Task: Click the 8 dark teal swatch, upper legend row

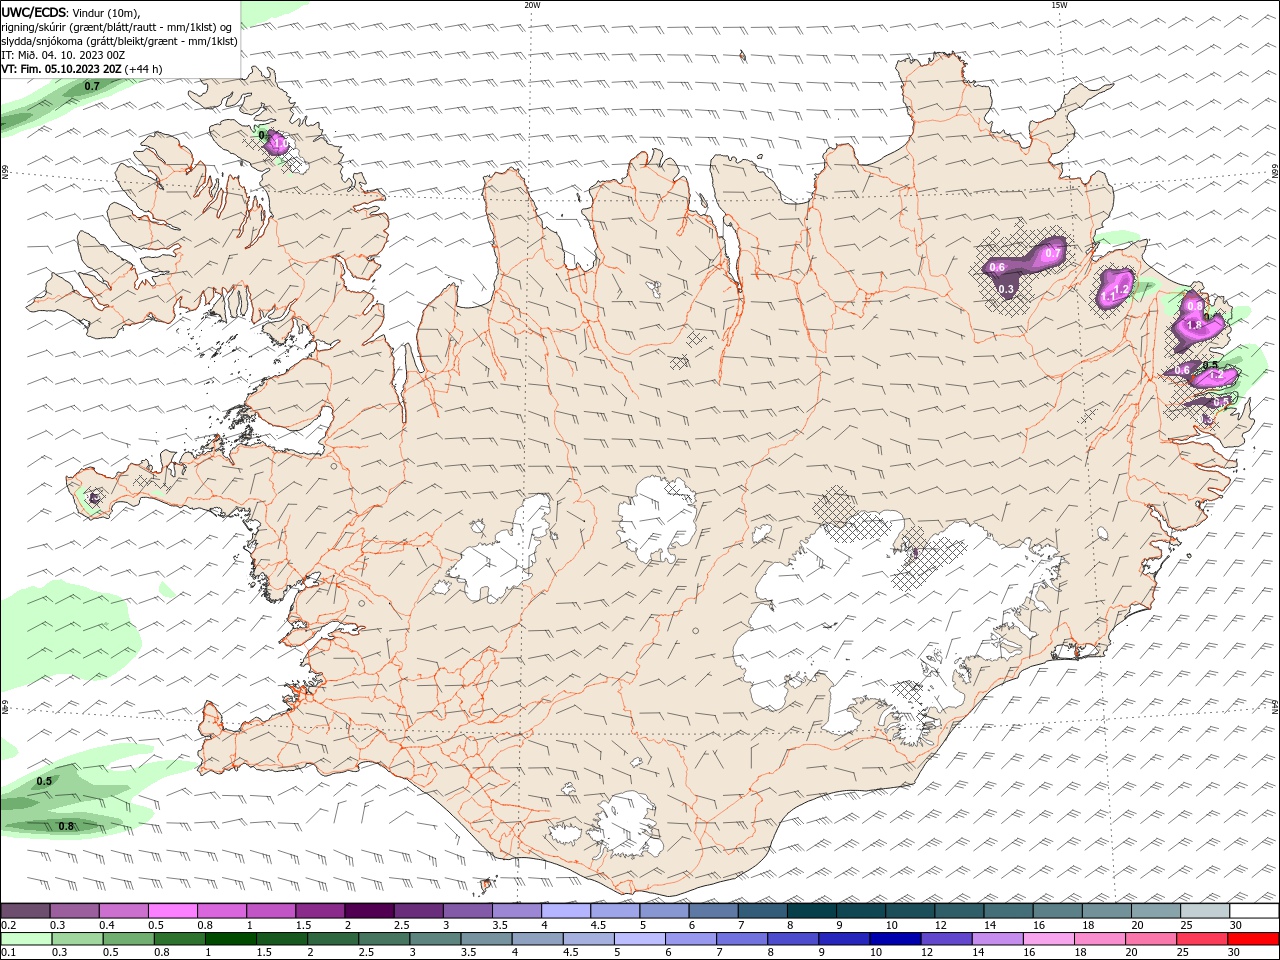Action: [x=812, y=911]
